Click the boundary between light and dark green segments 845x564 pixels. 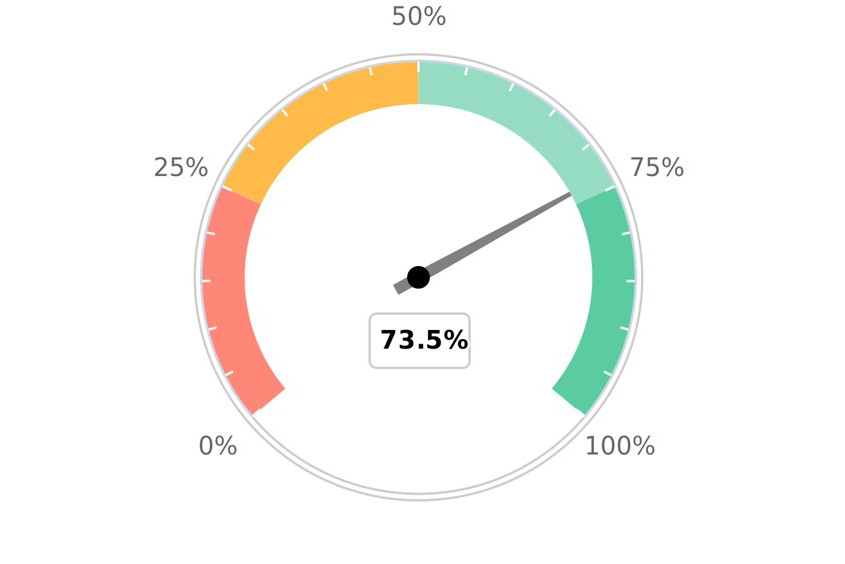pos(596,194)
